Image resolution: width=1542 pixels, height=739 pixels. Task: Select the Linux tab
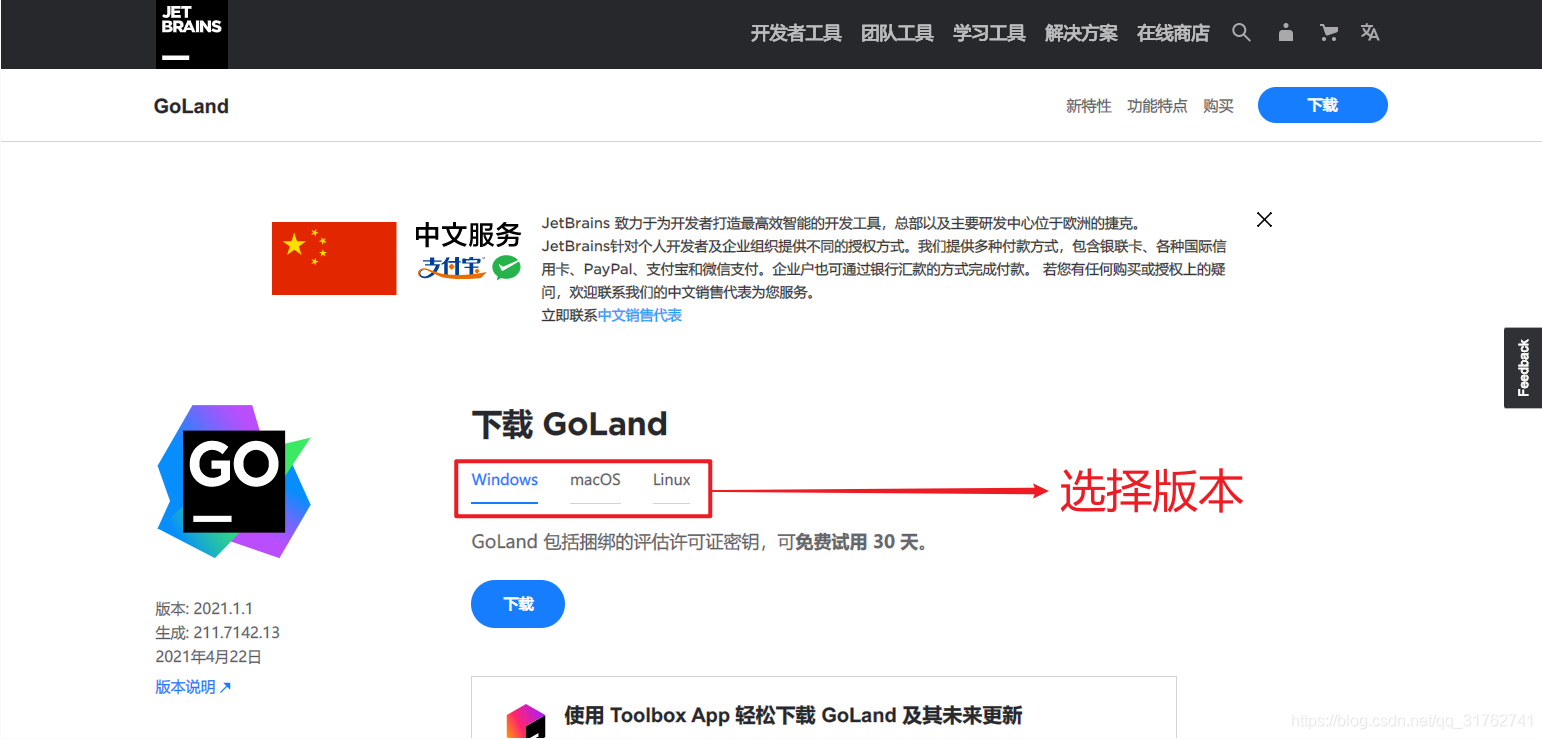[672, 481]
